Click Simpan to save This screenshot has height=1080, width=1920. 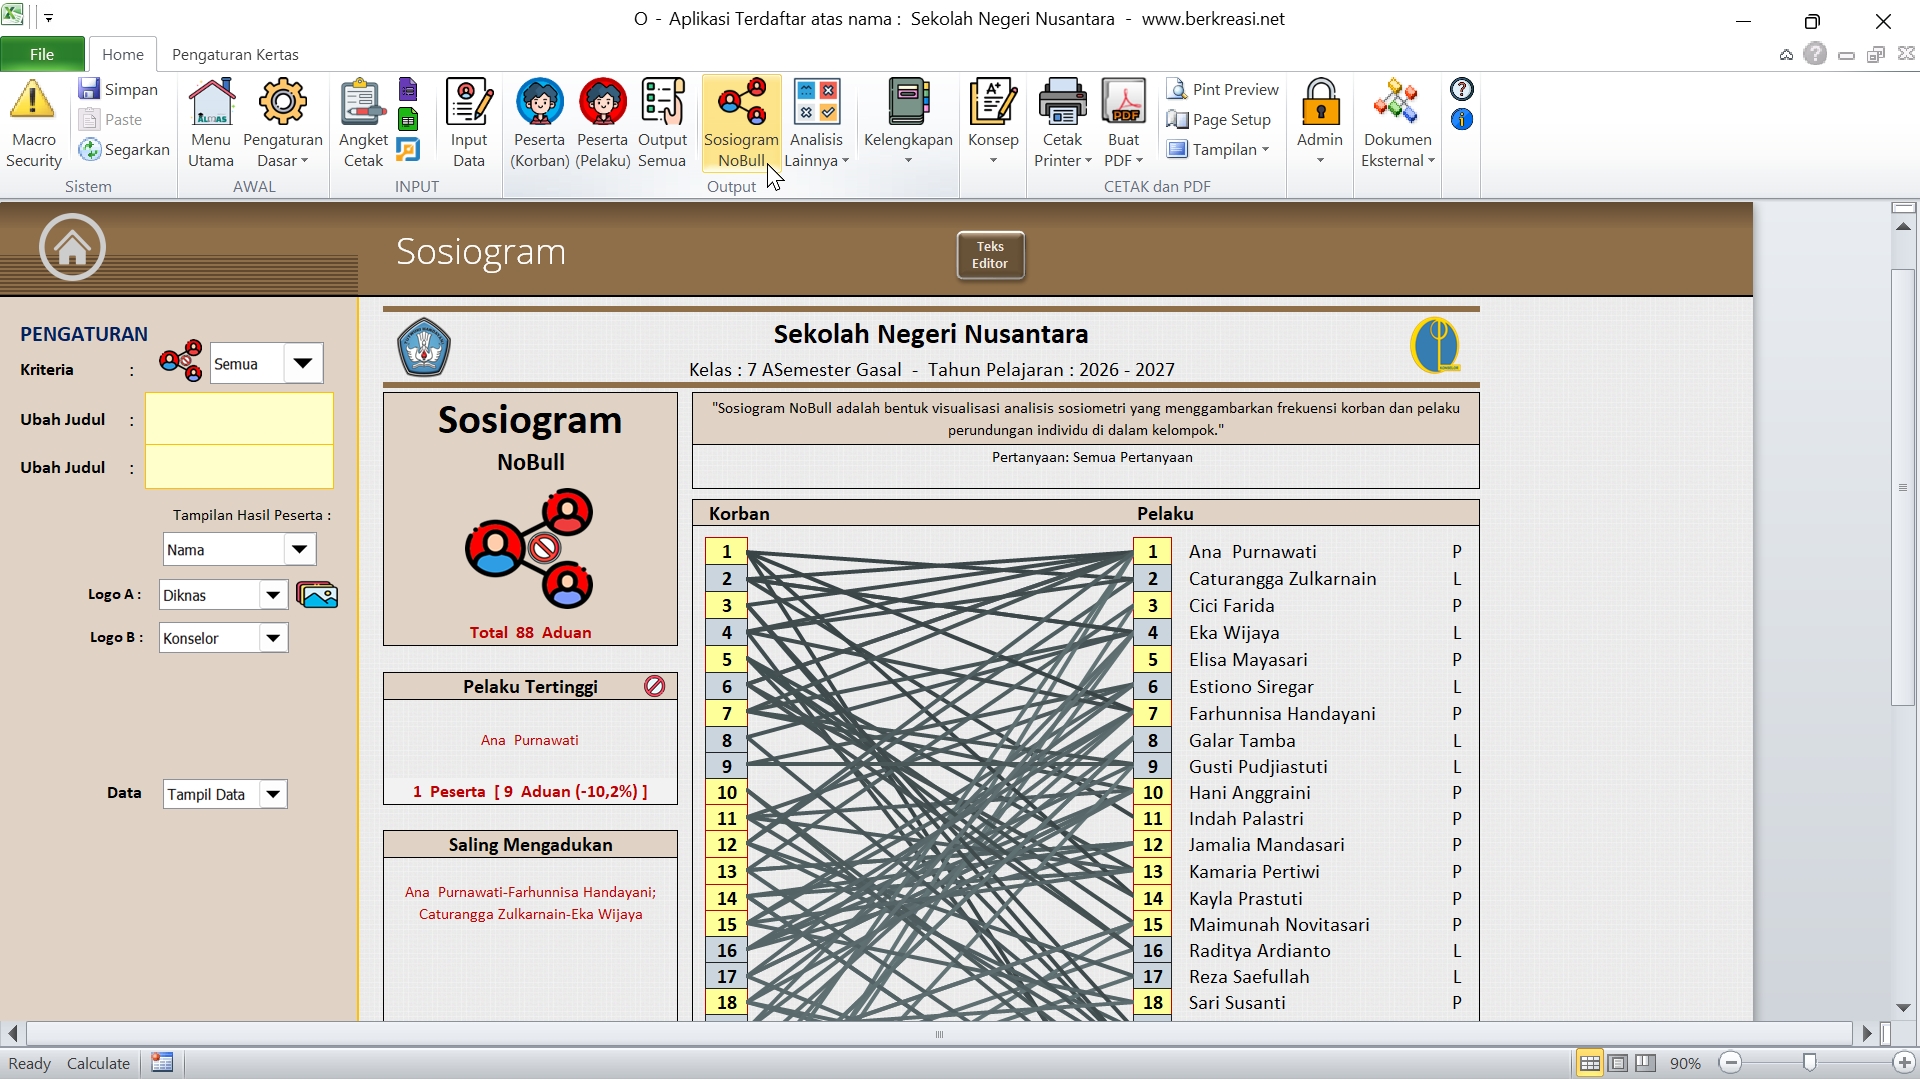click(x=119, y=90)
